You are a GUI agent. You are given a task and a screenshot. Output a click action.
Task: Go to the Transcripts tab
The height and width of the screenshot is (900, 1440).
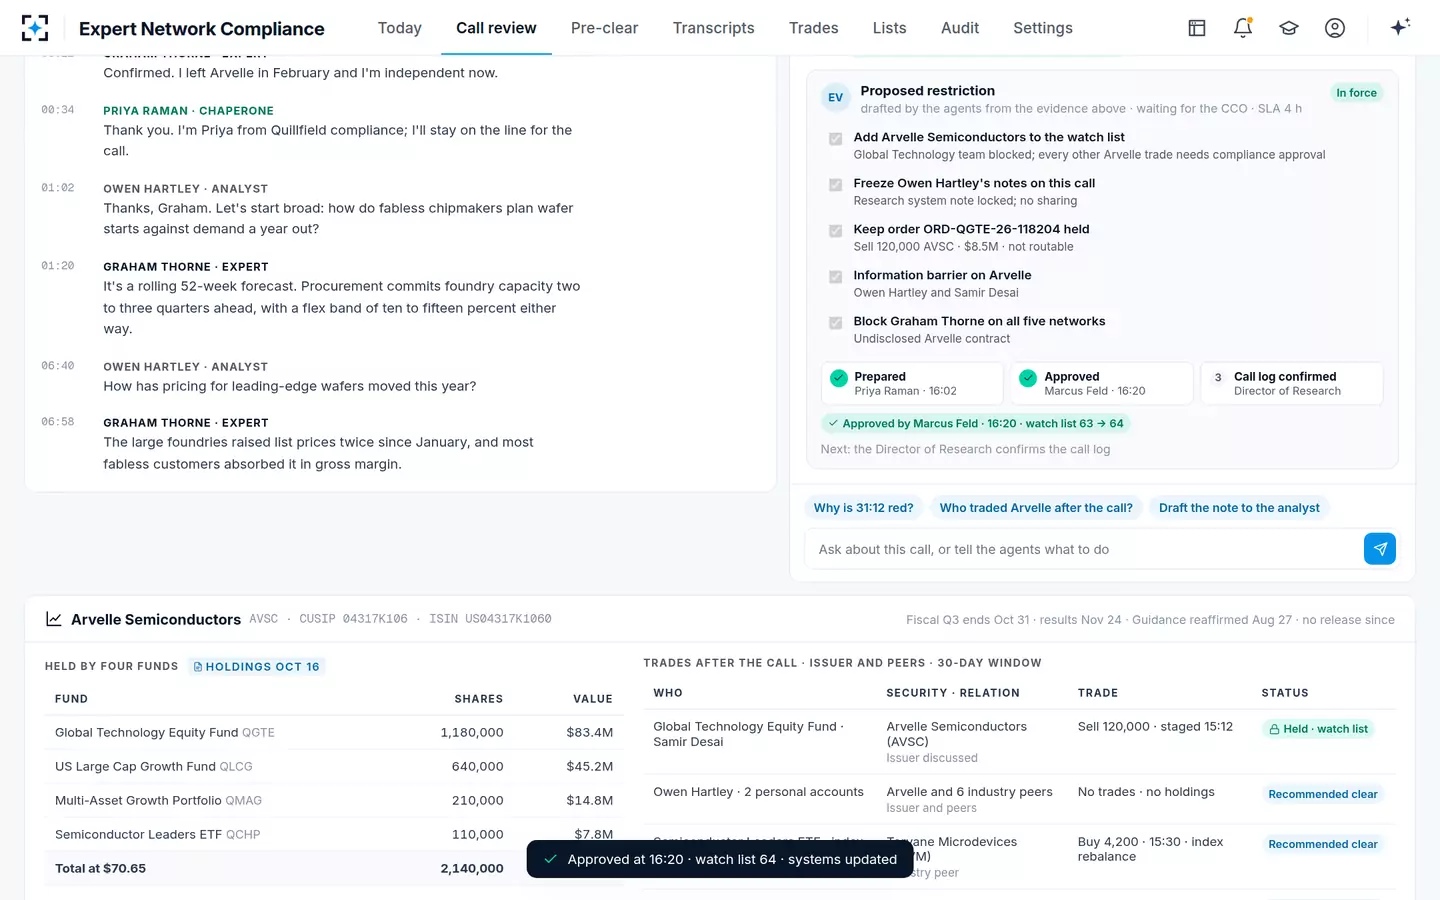click(x=714, y=28)
